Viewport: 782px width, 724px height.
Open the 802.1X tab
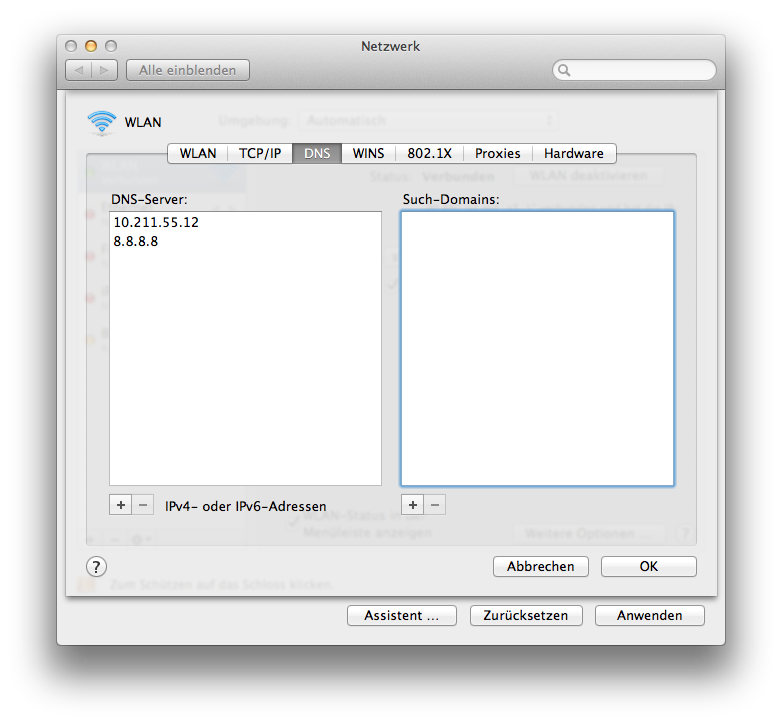[x=429, y=154]
